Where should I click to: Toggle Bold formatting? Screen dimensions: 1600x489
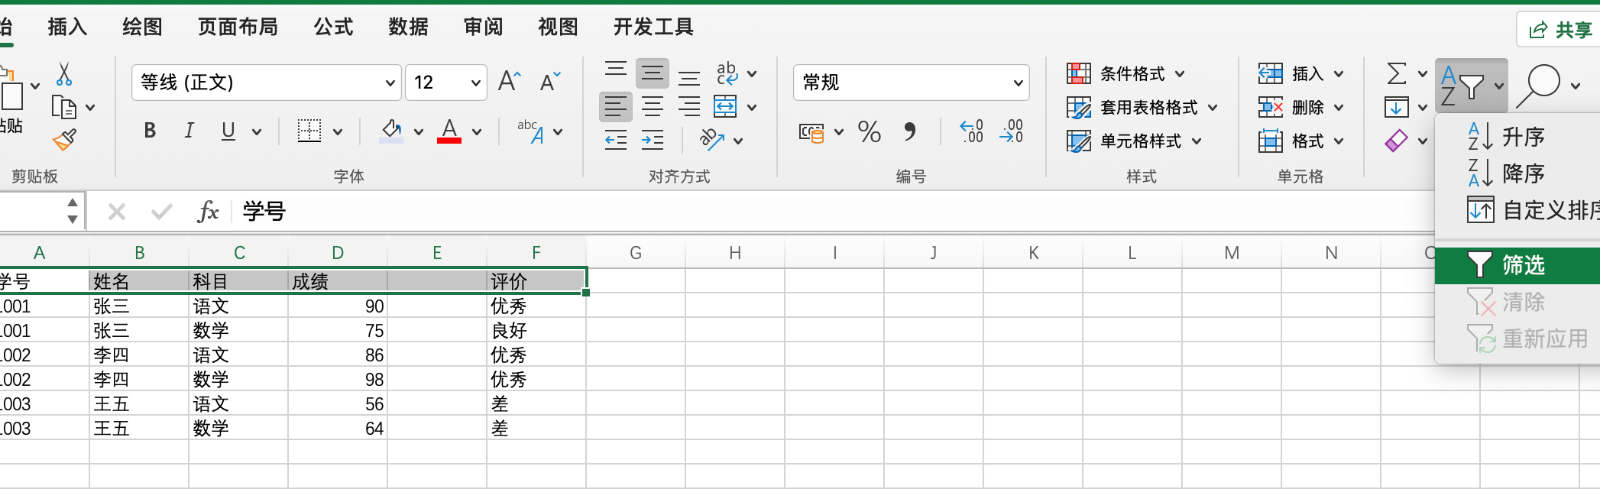150,131
